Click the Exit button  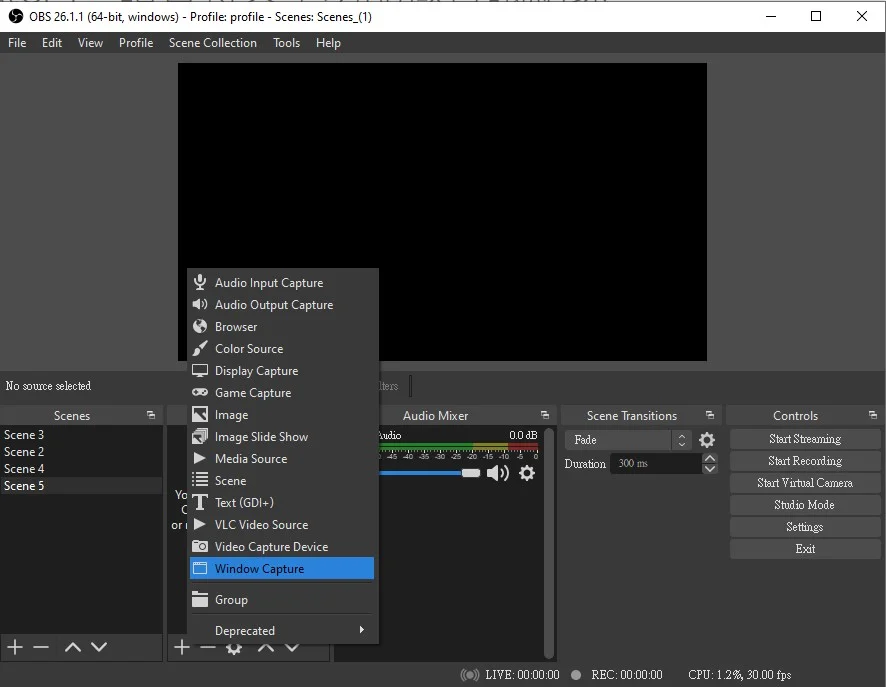[805, 549]
